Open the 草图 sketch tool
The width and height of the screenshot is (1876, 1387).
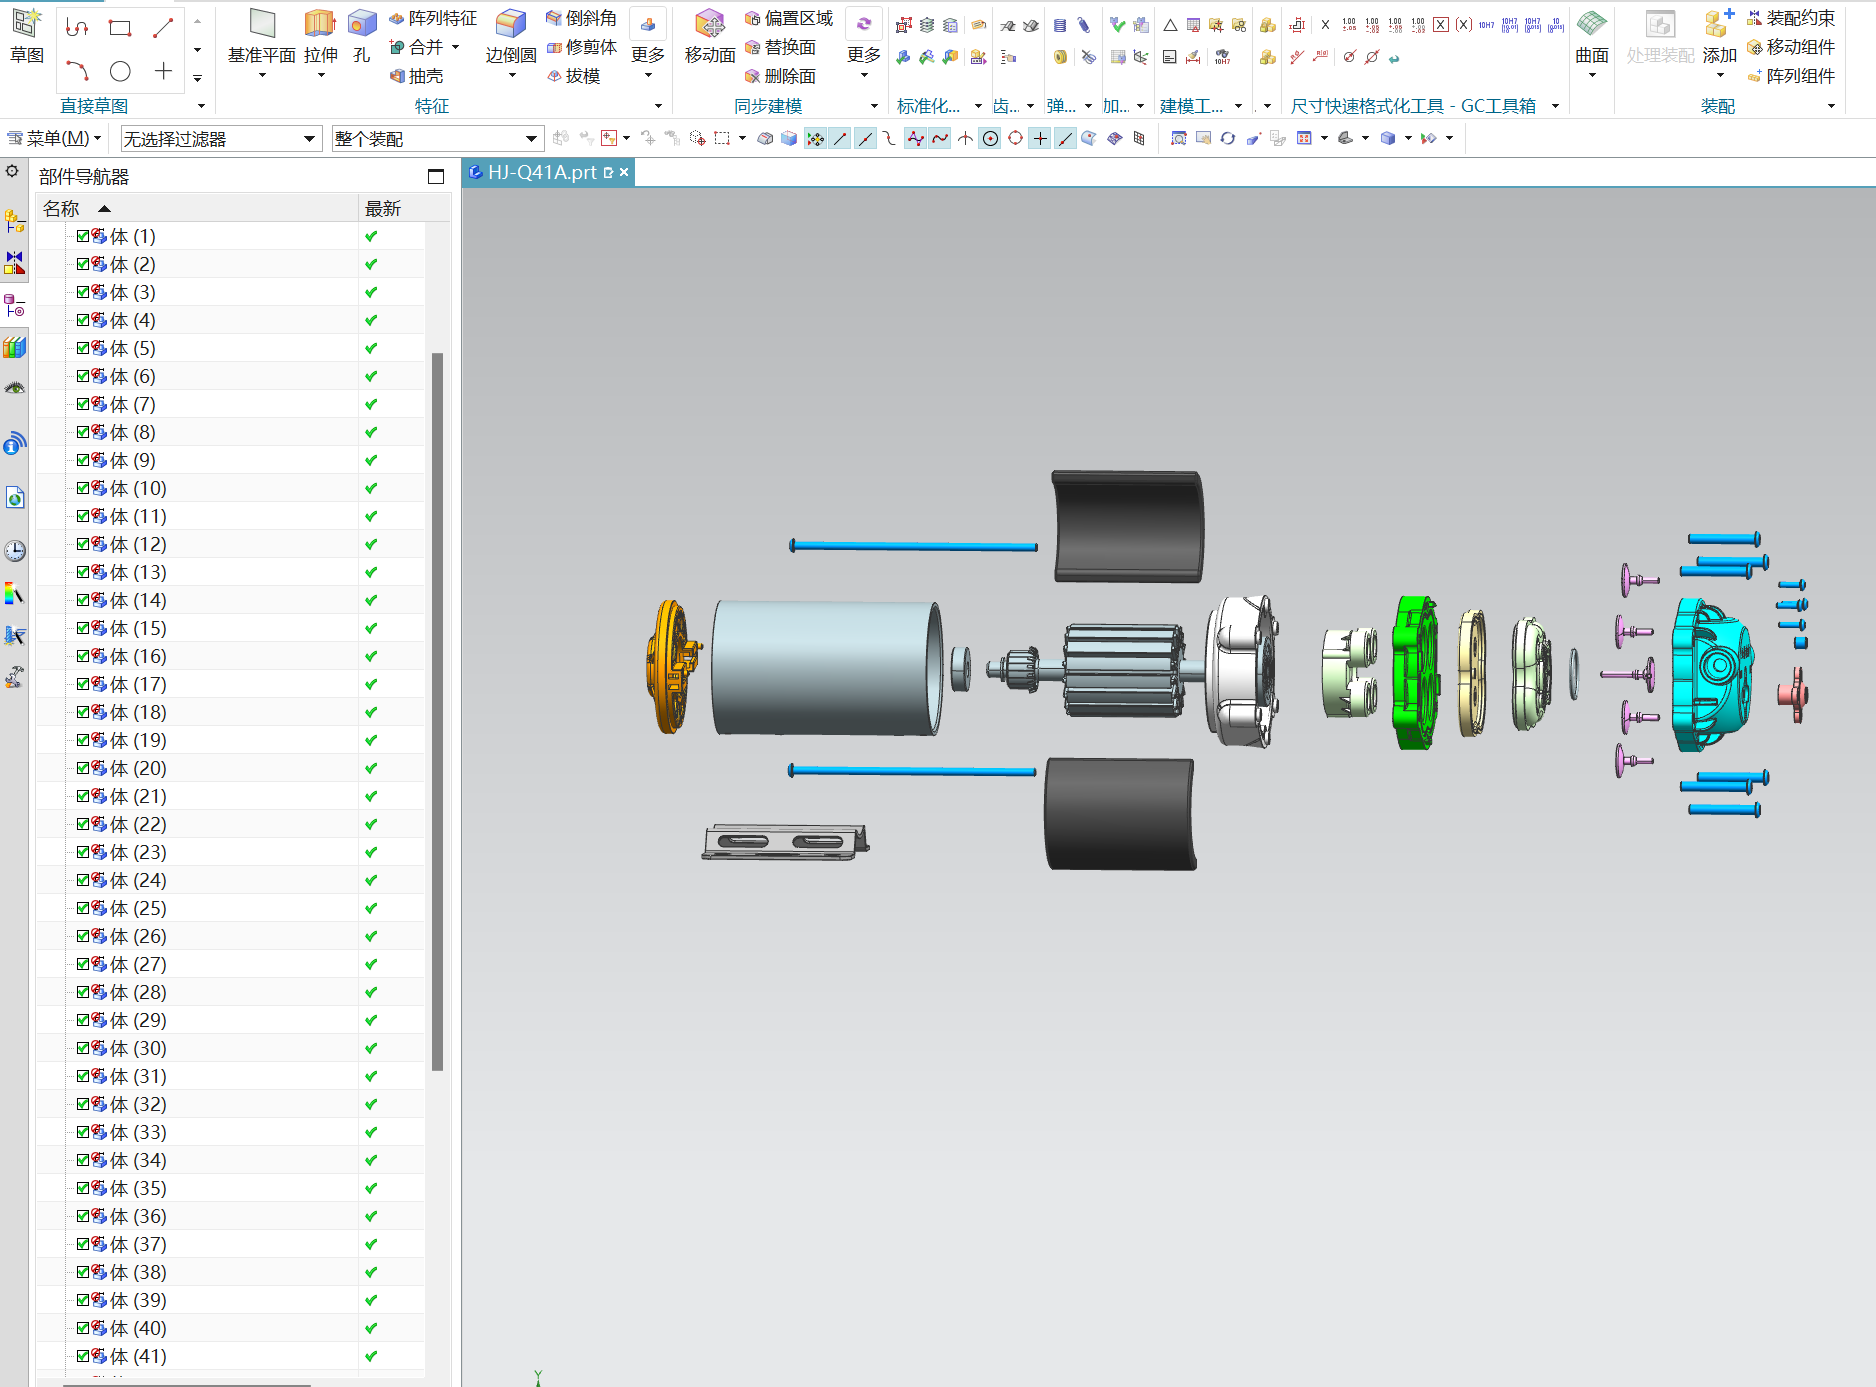27,36
